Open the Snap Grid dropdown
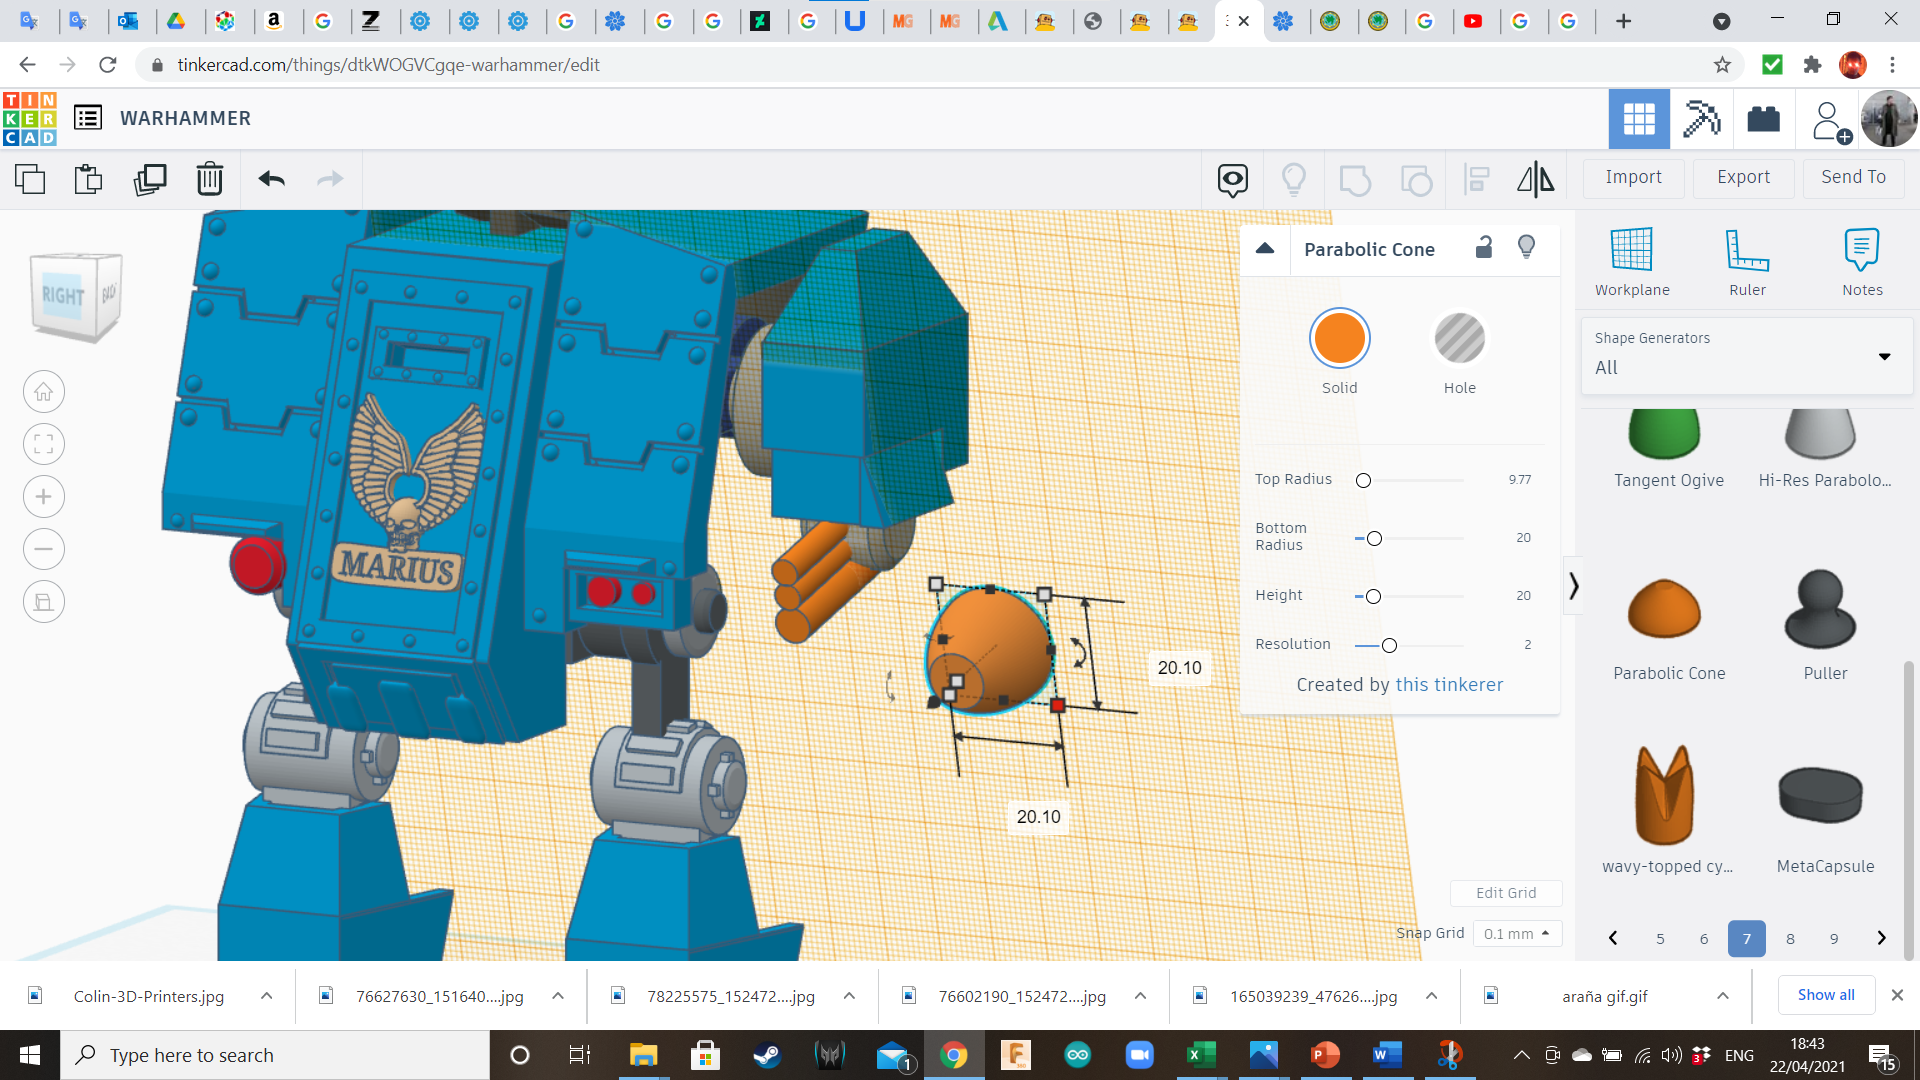 1516,933
